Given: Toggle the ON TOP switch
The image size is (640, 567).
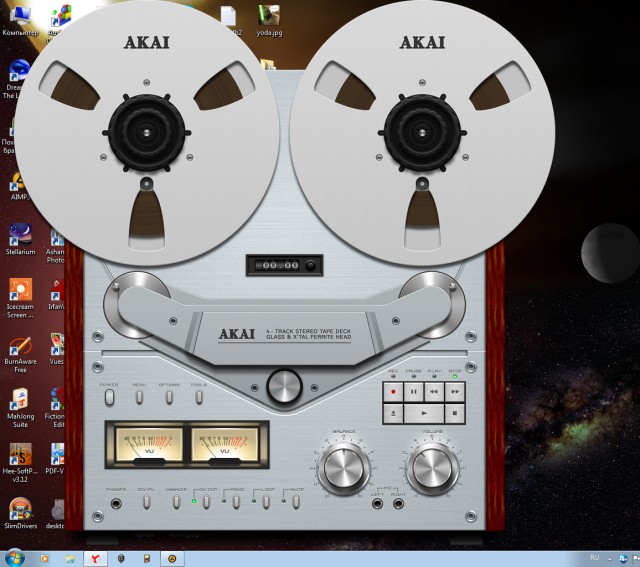Looking at the screenshot, I should tap(207, 502).
